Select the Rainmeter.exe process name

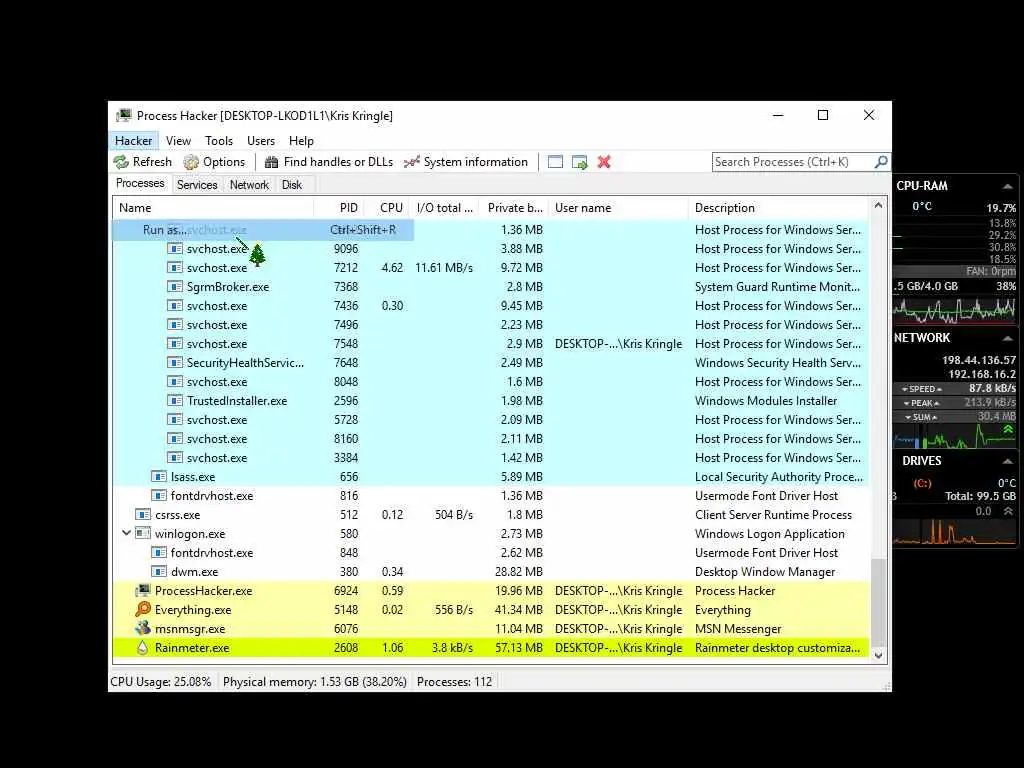(x=191, y=648)
